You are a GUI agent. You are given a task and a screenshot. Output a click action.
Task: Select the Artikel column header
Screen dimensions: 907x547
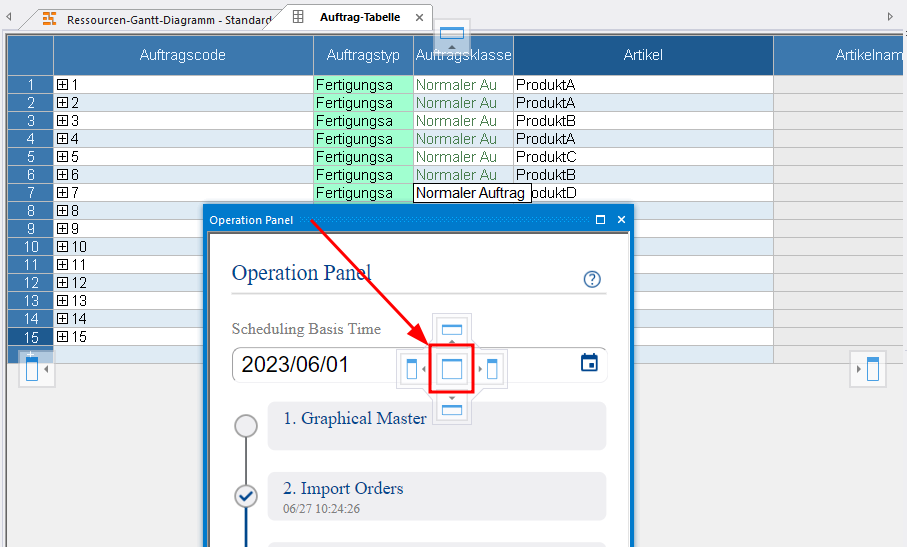pos(643,55)
